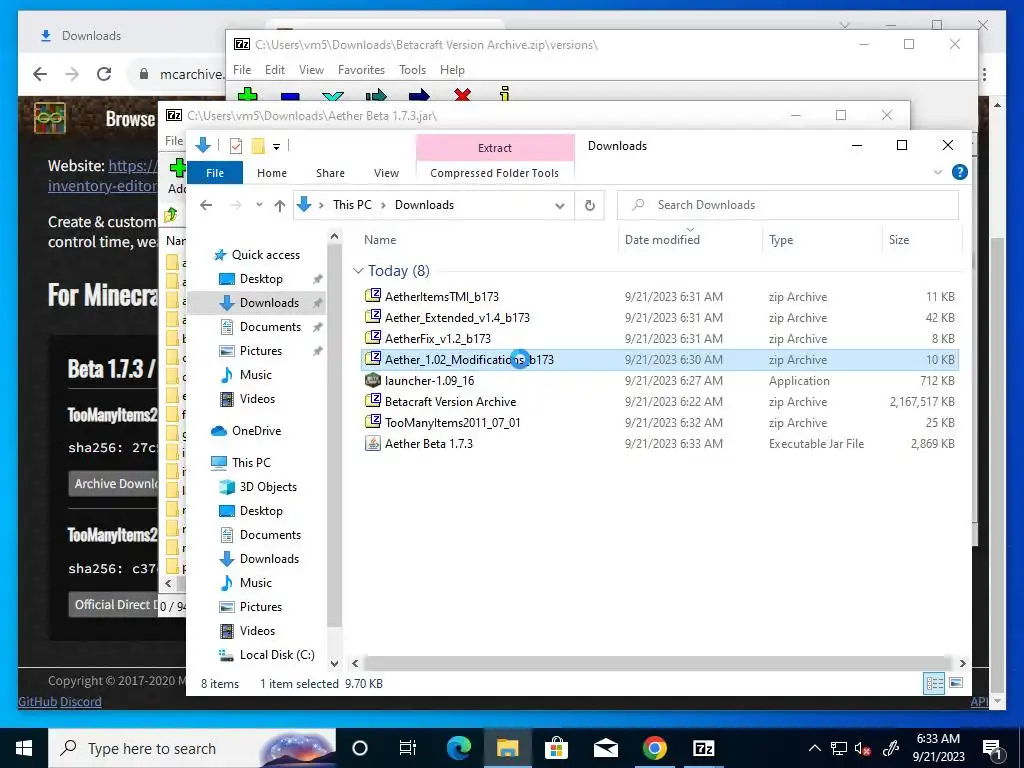Open the recent locations dropdown arrow
Image resolution: width=1024 pixels, height=768 pixels.
(x=259, y=205)
